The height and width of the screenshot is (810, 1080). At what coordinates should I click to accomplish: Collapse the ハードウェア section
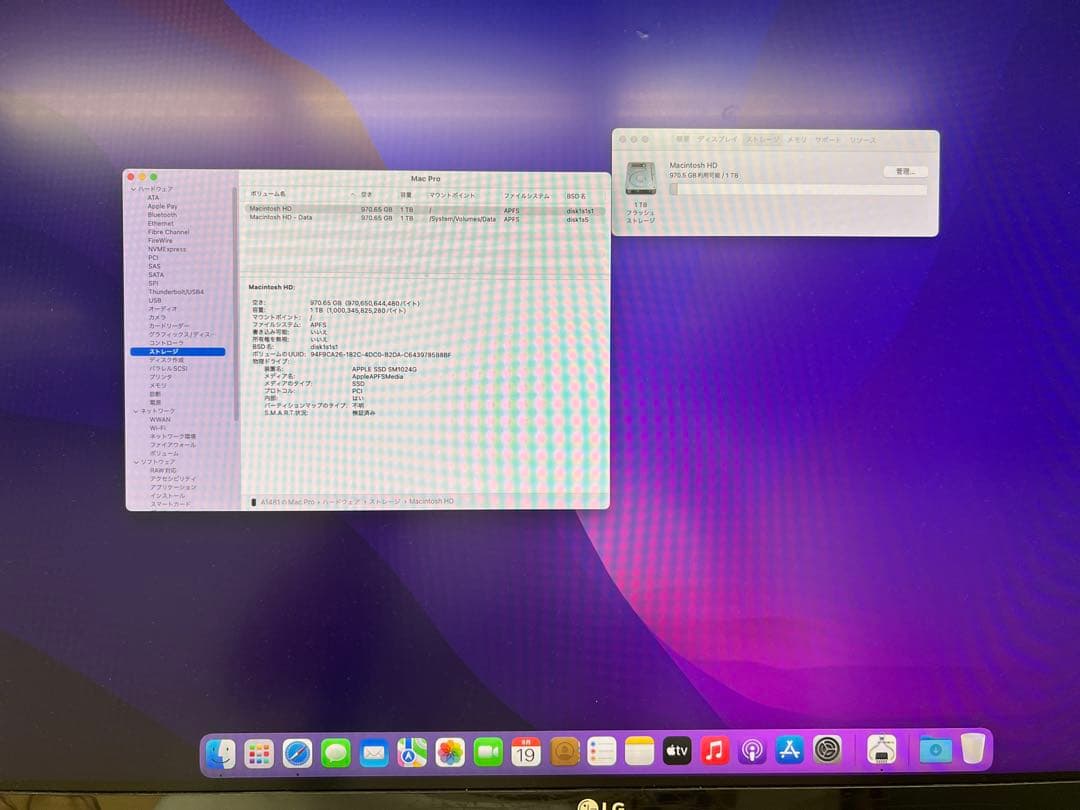coord(132,186)
